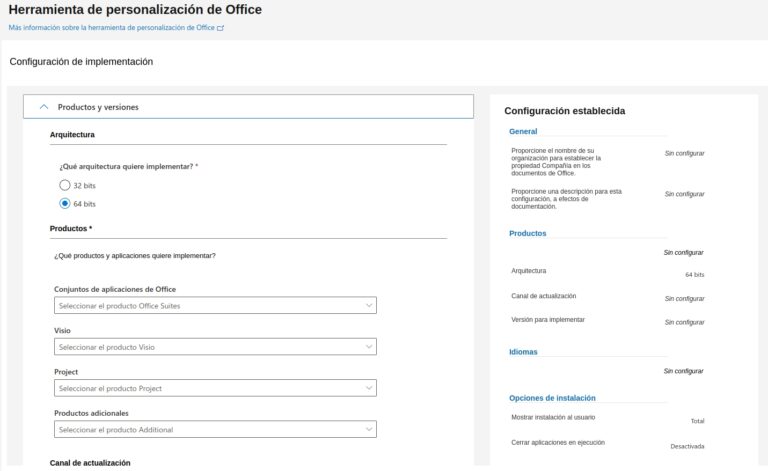The width and height of the screenshot is (768, 471).
Task: Click the 'Conjuntos de aplicaciones de Office' label
Action: 115,289
